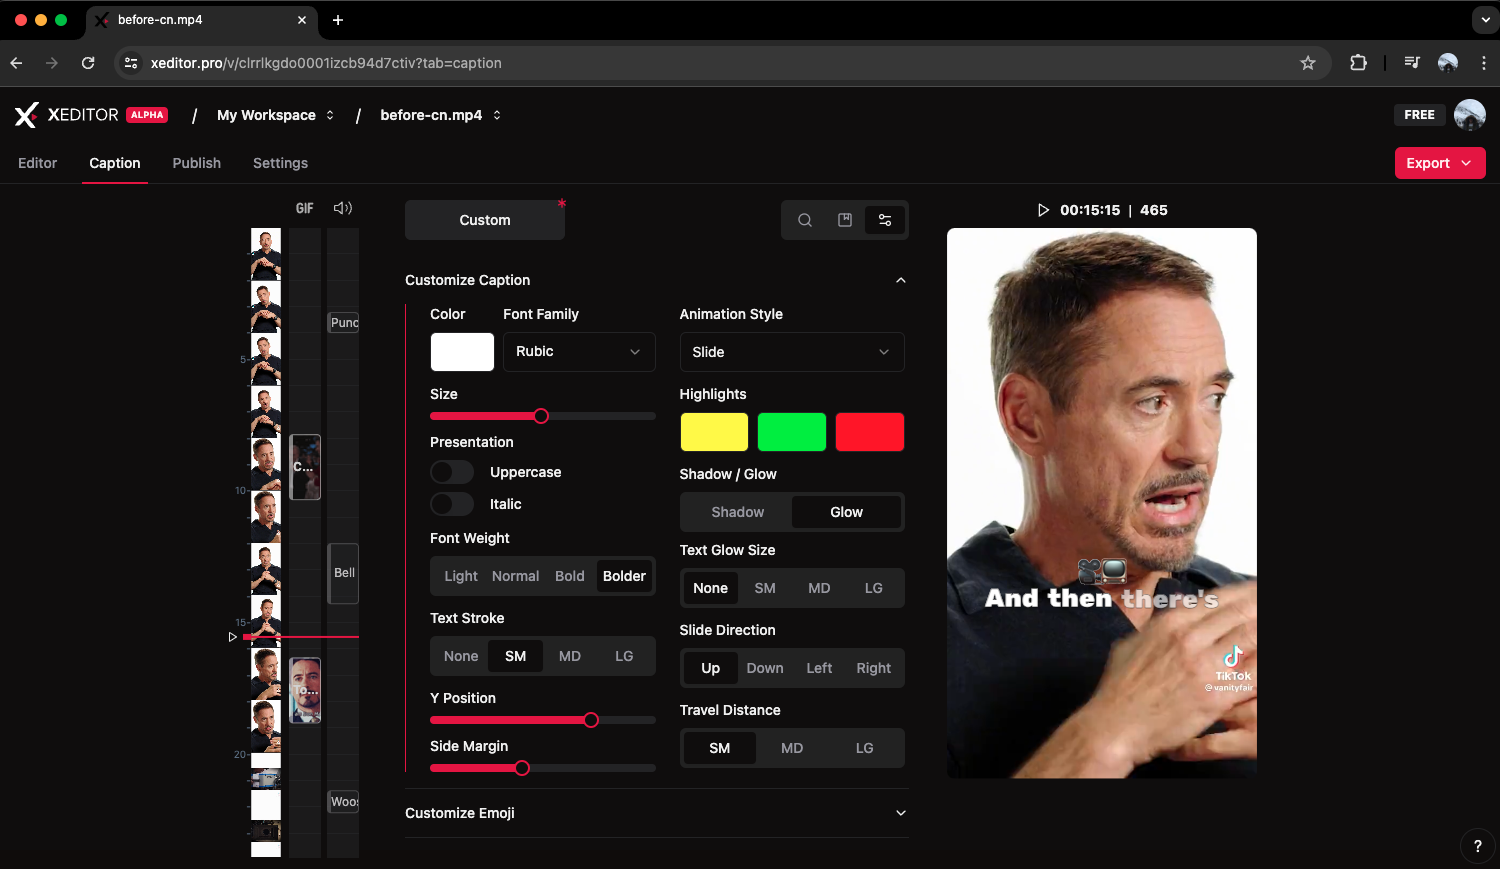Set Font Weight to Light
The height and width of the screenshot is (869, 1500).
coord(461,576)
